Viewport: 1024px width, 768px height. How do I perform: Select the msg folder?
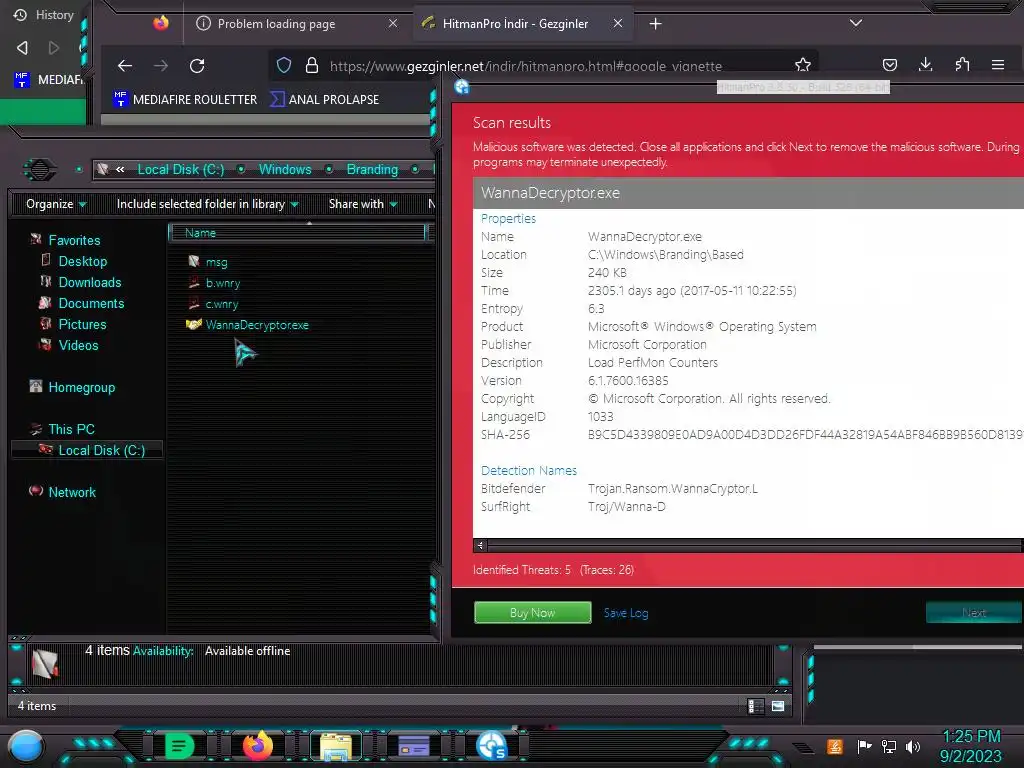click(x=208, y=262)
